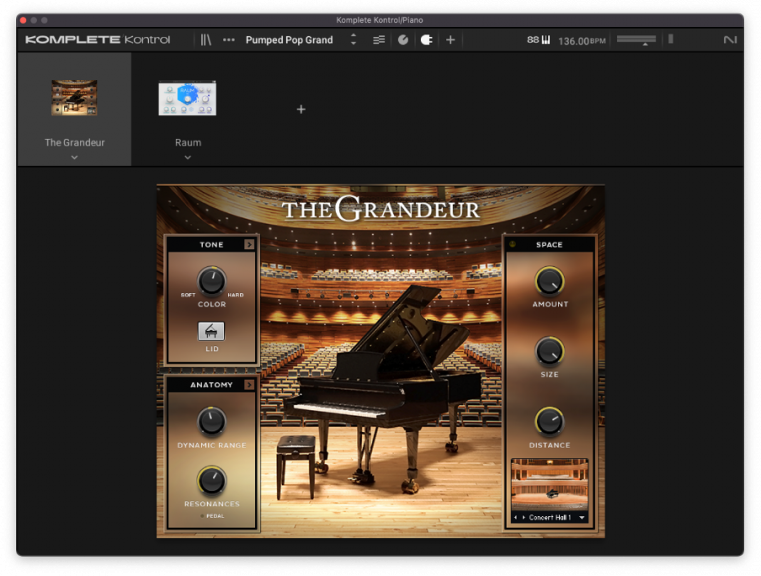Viewport: 761px width, 576px height.
Task: Step through presets with up/down arrows
Action: coord(353,39)
